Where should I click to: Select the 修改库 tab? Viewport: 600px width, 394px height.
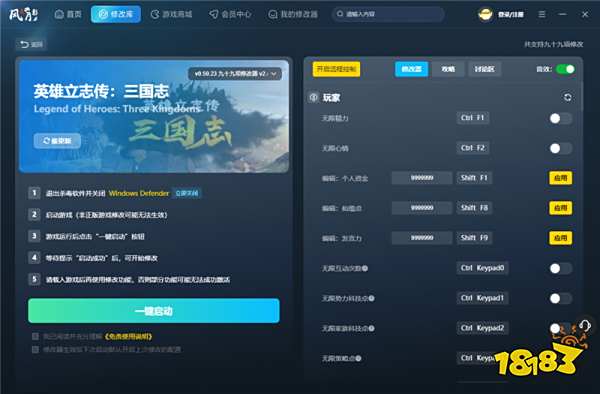[x=116, y=14]
